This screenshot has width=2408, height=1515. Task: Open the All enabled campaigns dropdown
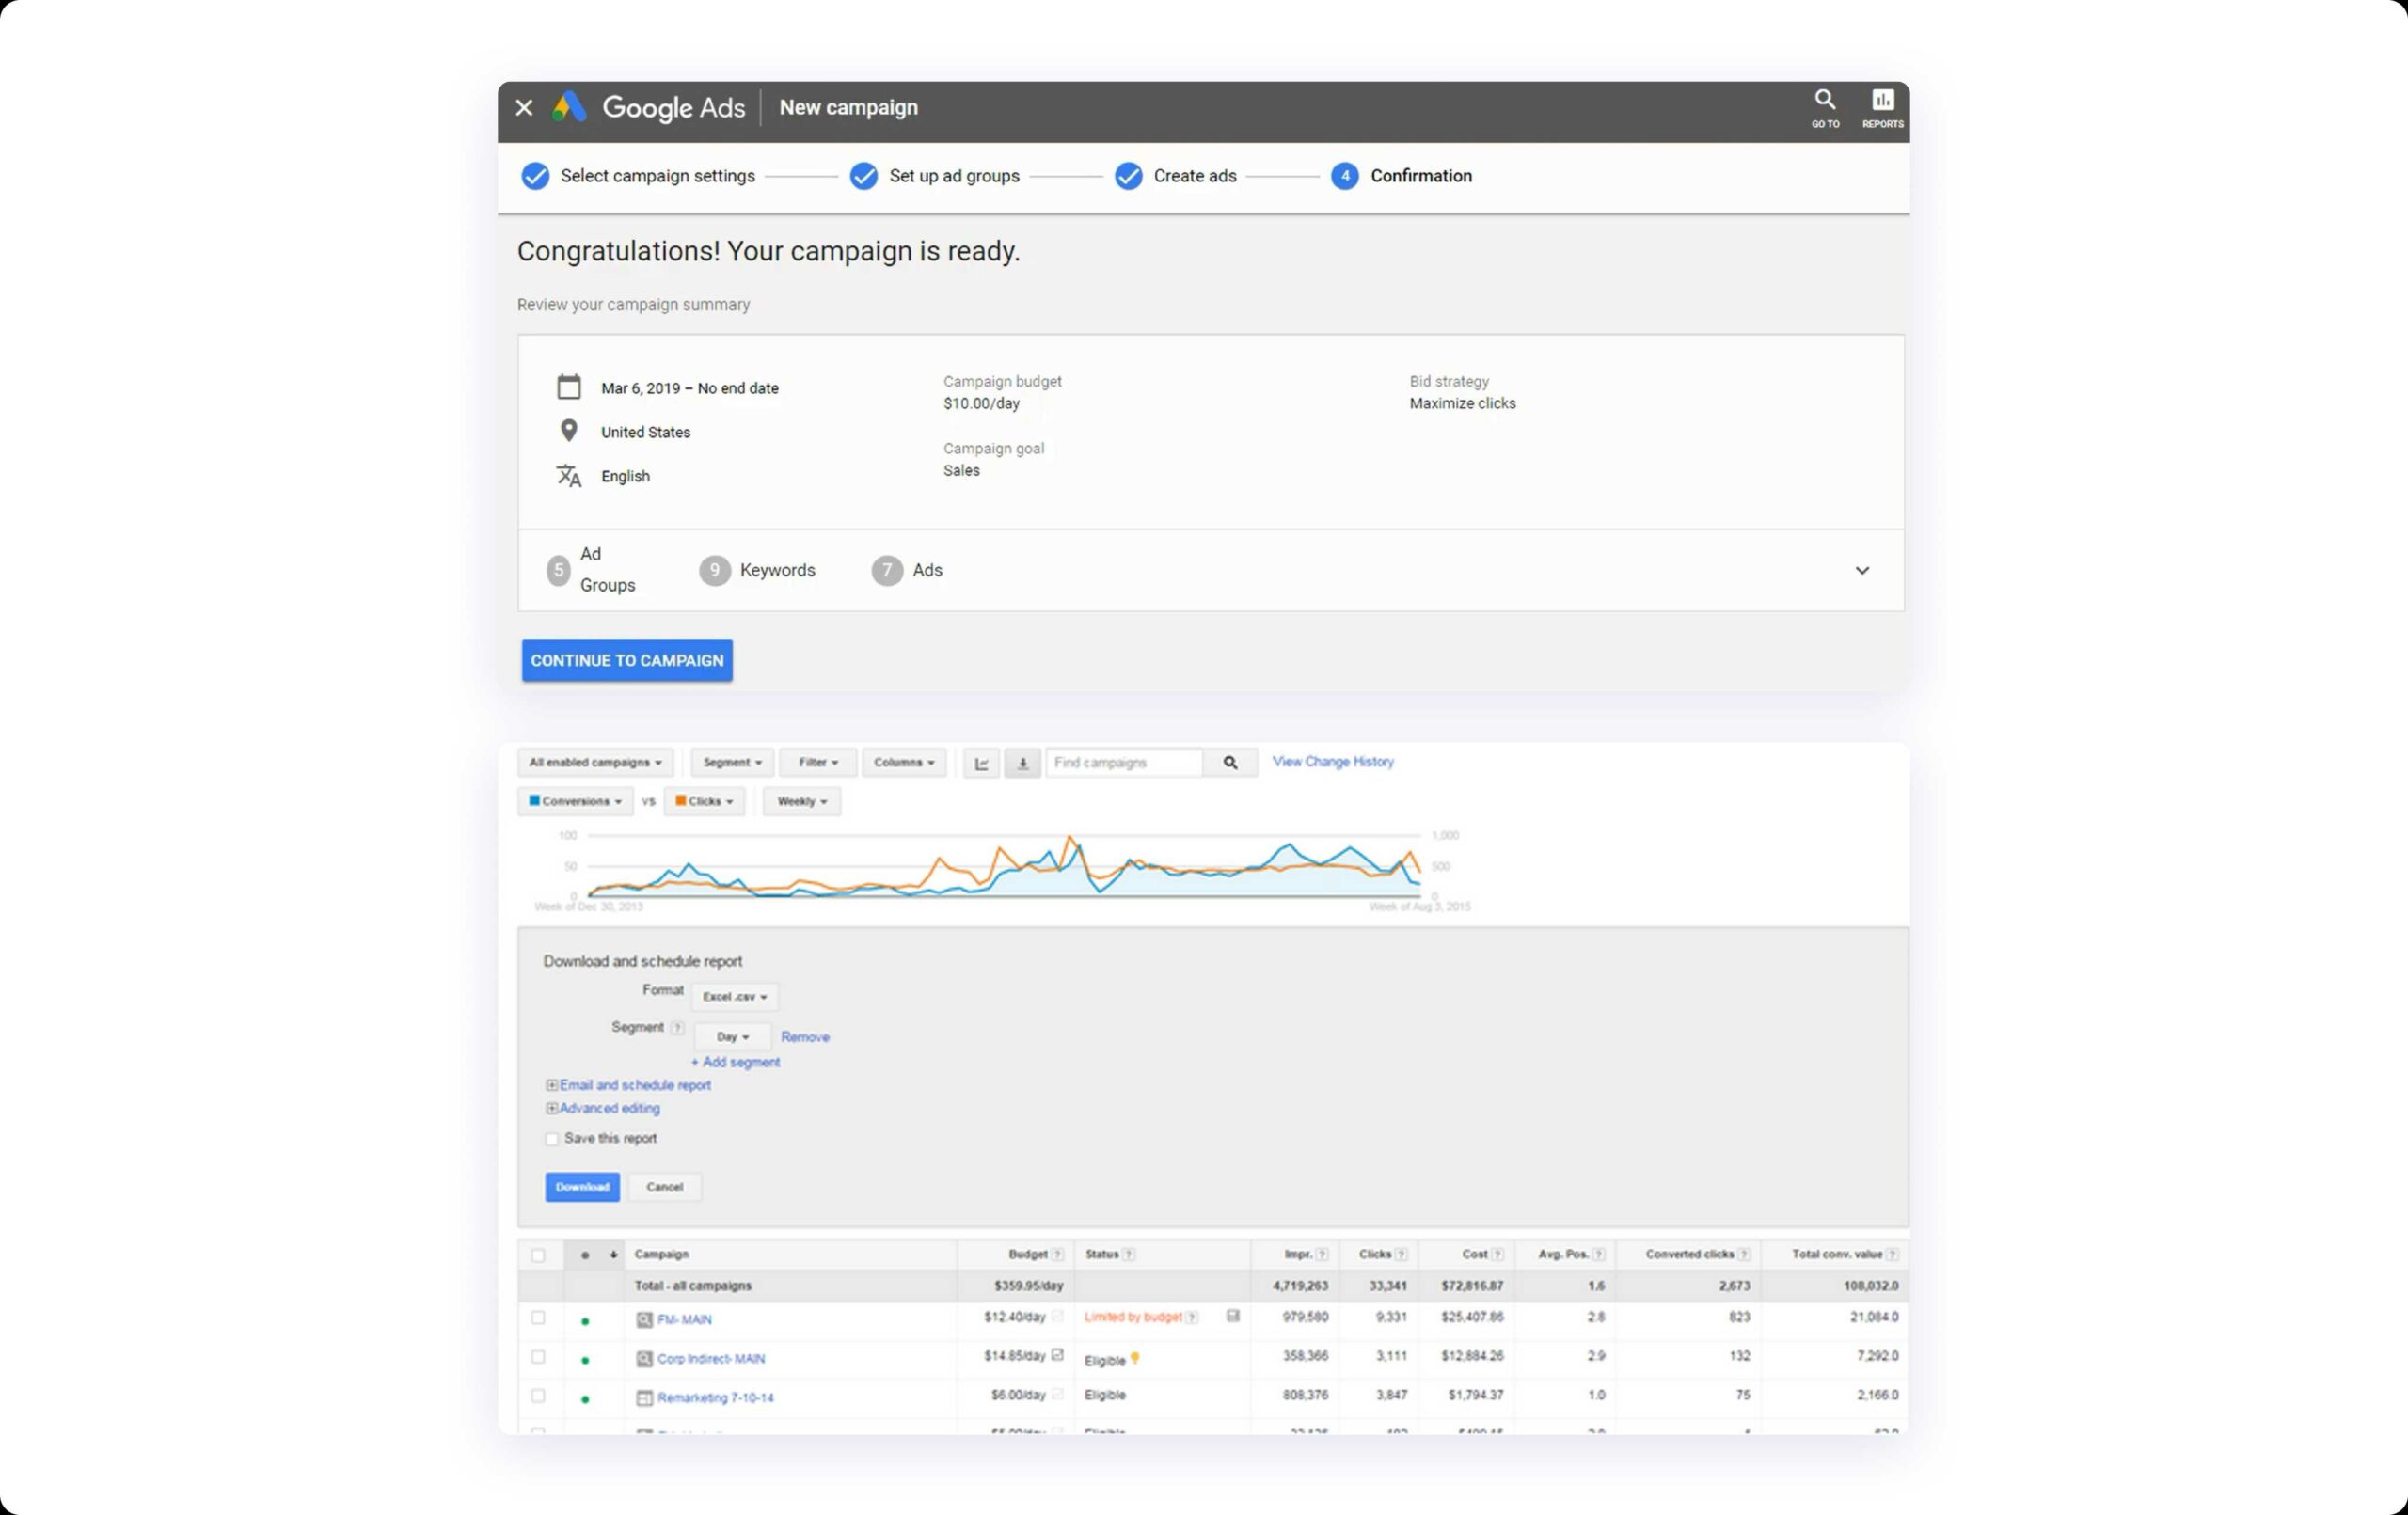[x=595, y=763]
